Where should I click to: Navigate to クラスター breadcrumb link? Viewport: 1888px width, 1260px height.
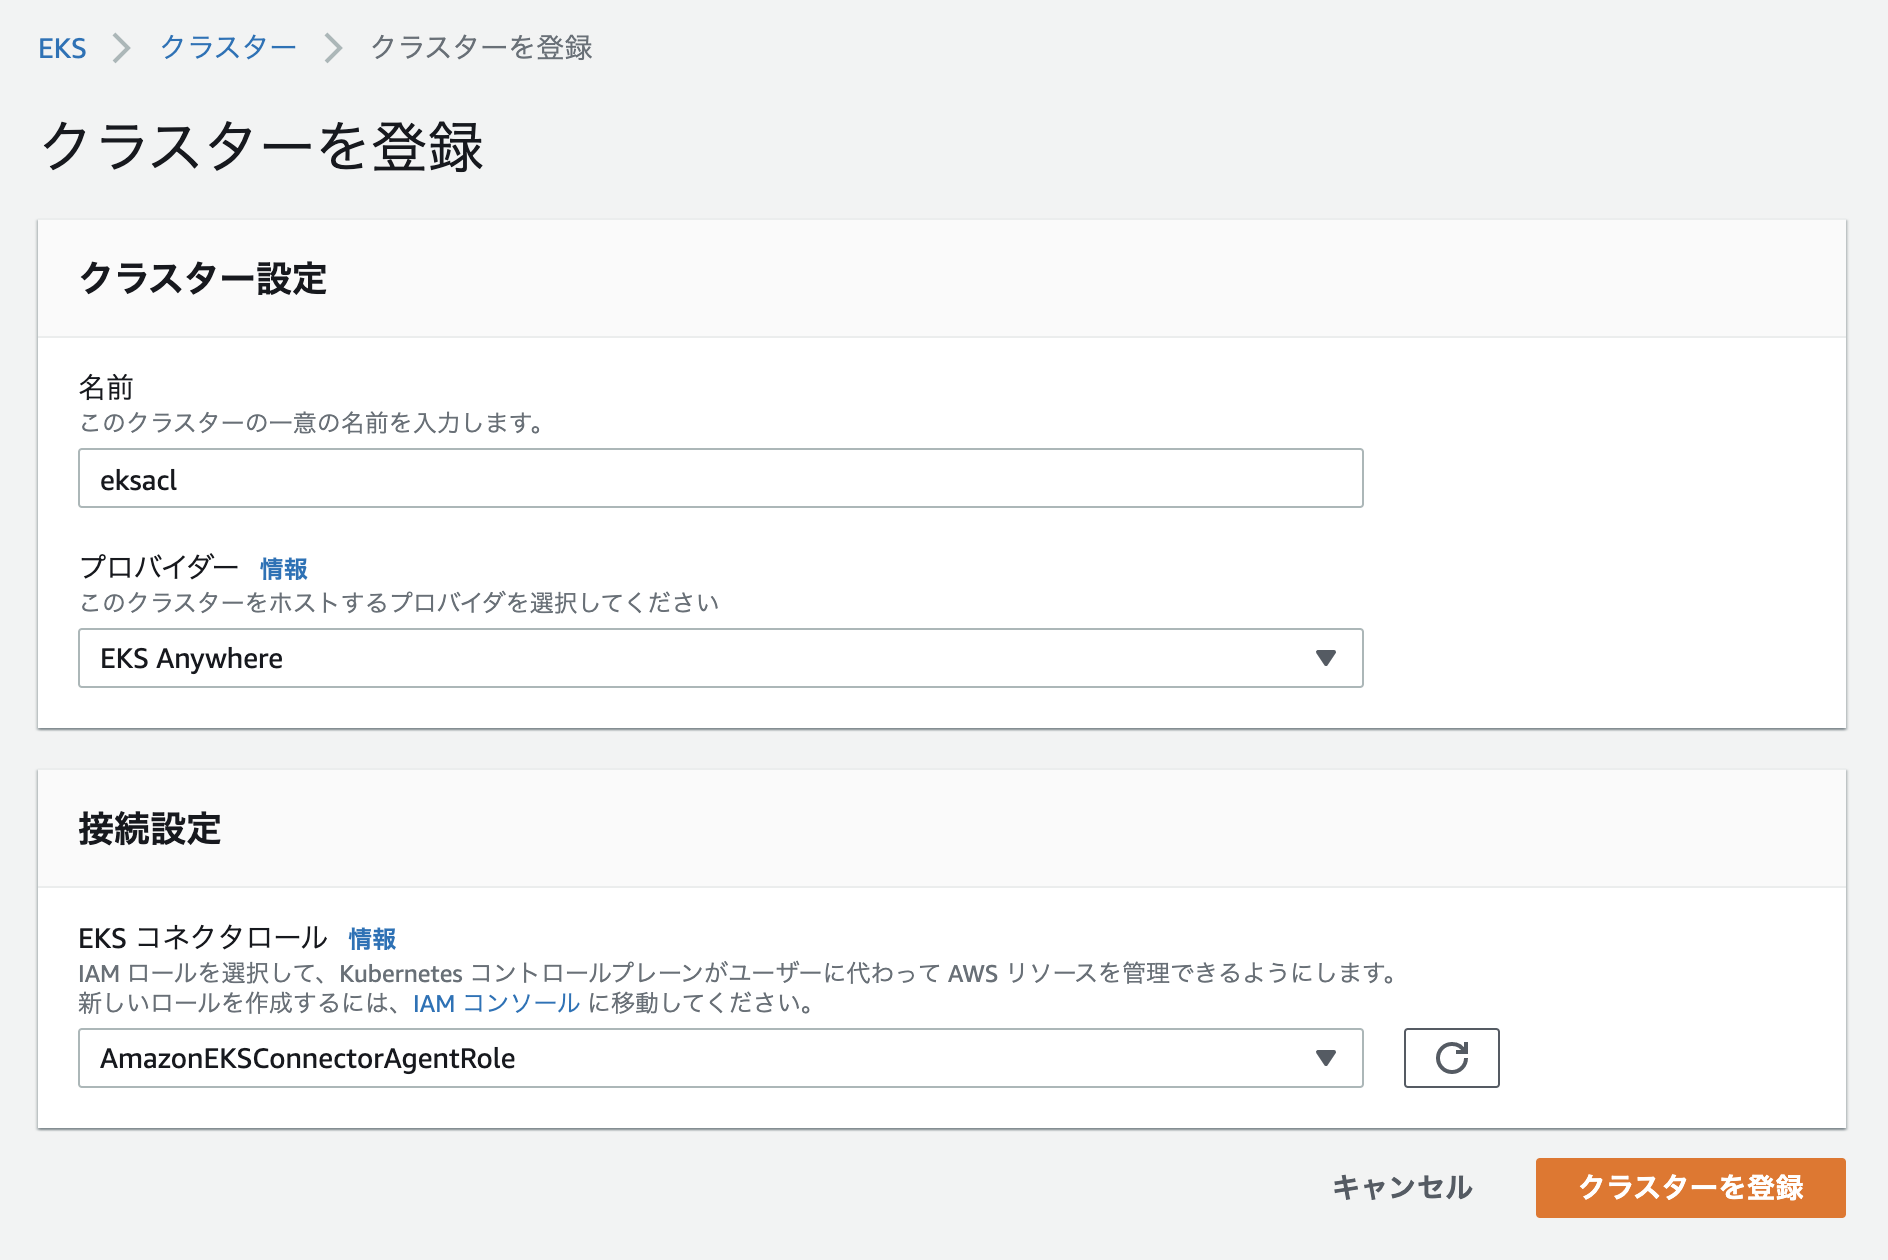[x=228, y=47]
